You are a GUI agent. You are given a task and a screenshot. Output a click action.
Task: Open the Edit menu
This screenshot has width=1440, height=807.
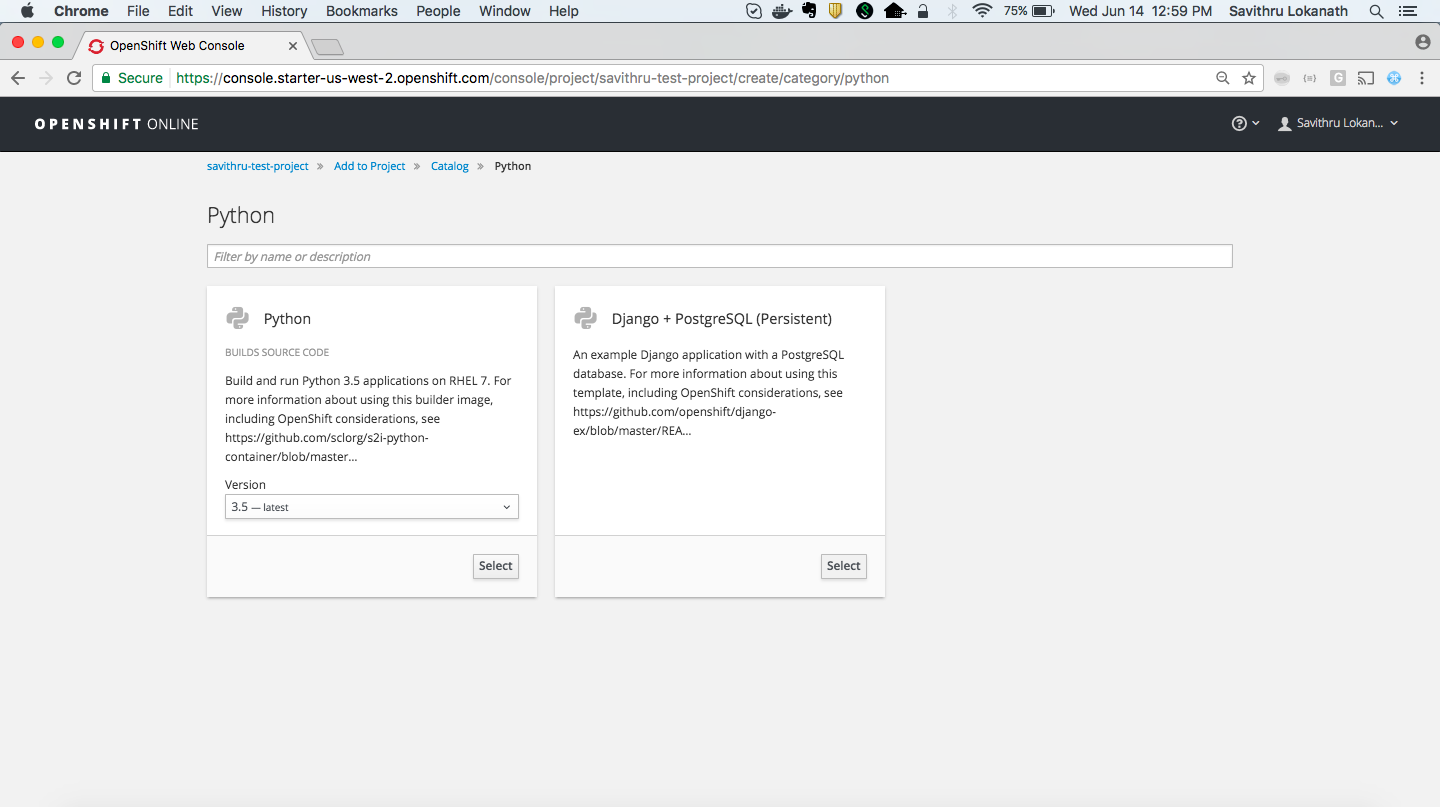pyautogui.click(x=181, y=11)
